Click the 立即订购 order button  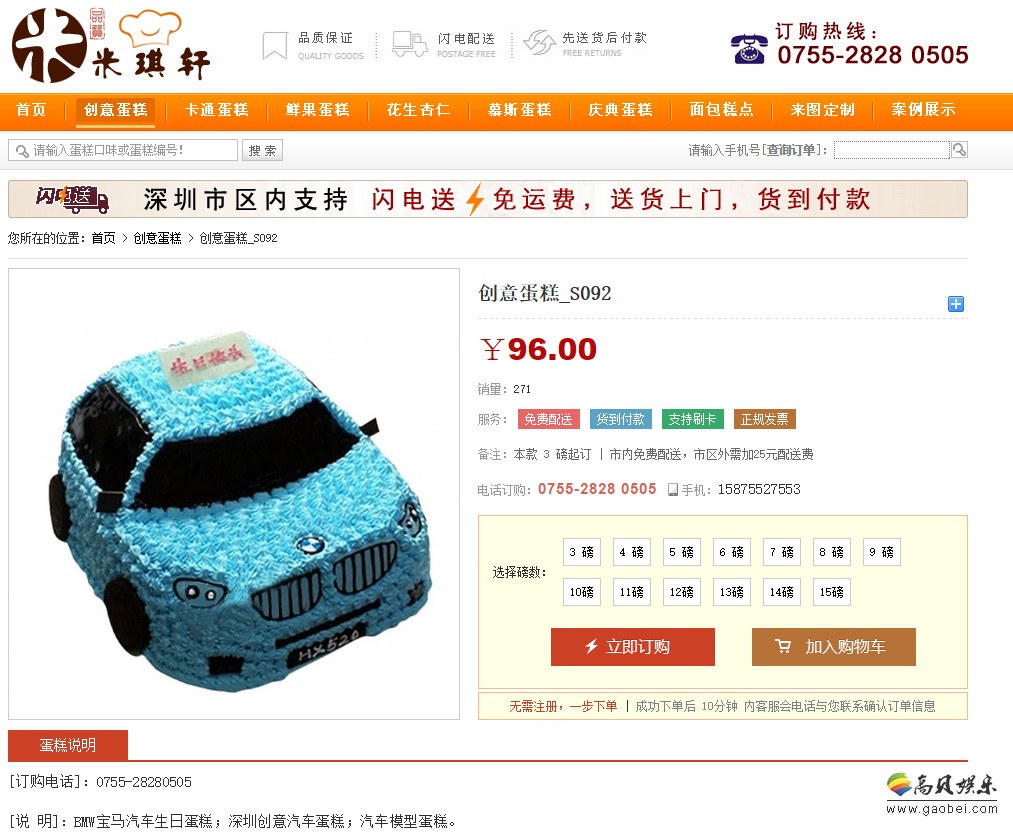tap(632, 647)
